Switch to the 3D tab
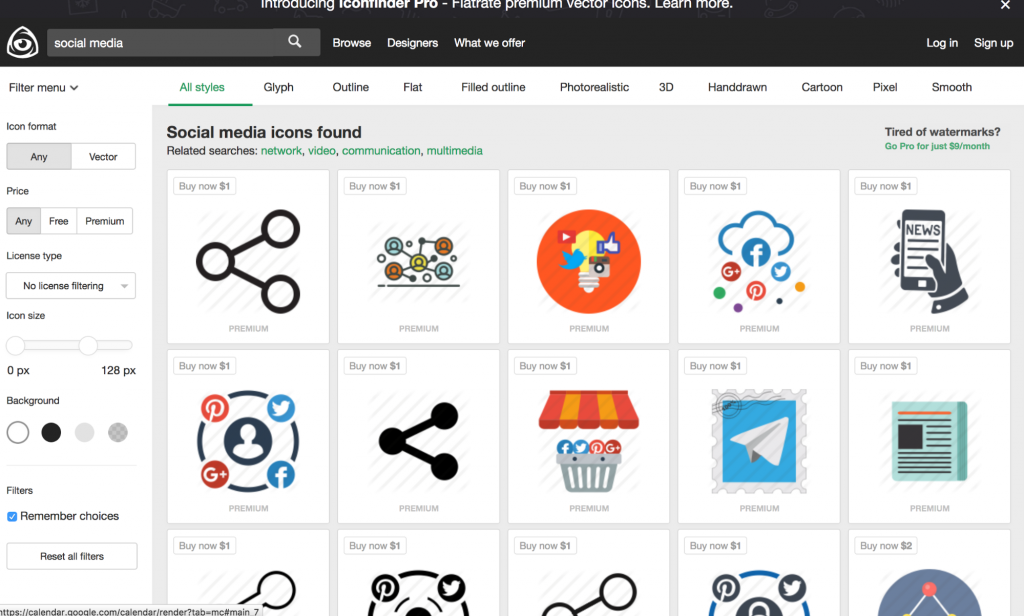The image size is (1024, 616). point(666,87)
